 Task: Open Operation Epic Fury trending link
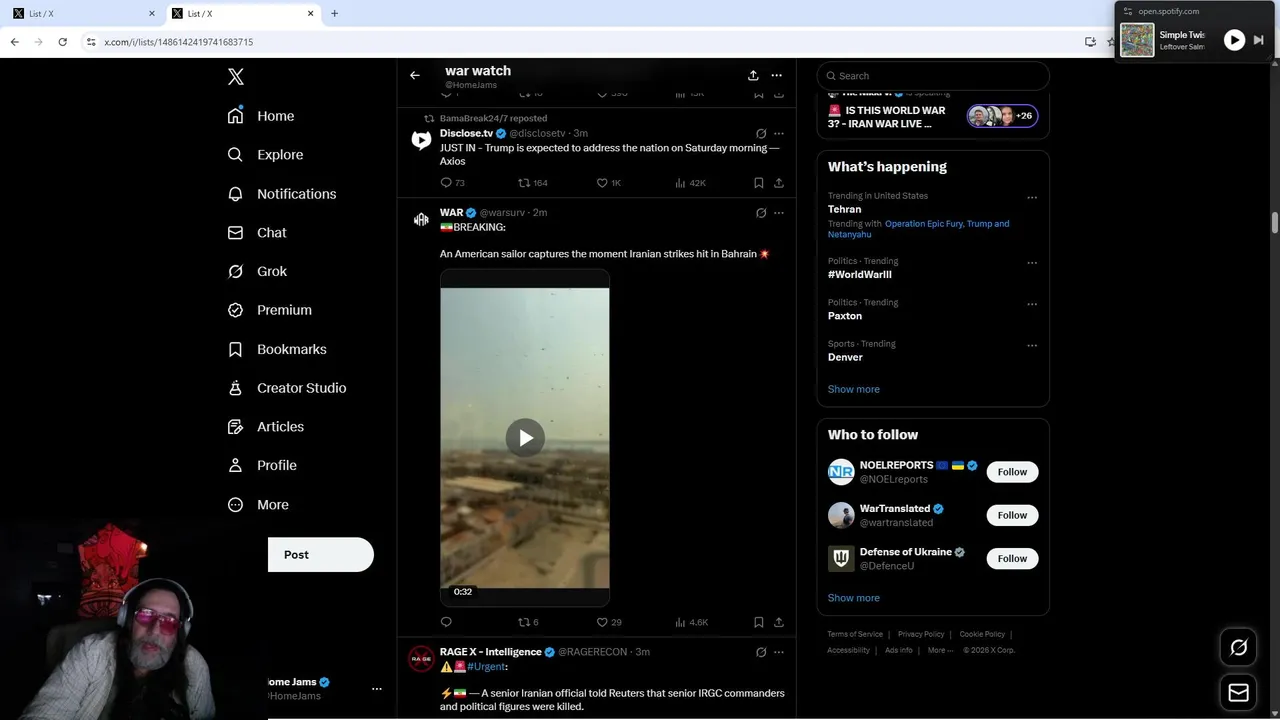pos(925,224)
